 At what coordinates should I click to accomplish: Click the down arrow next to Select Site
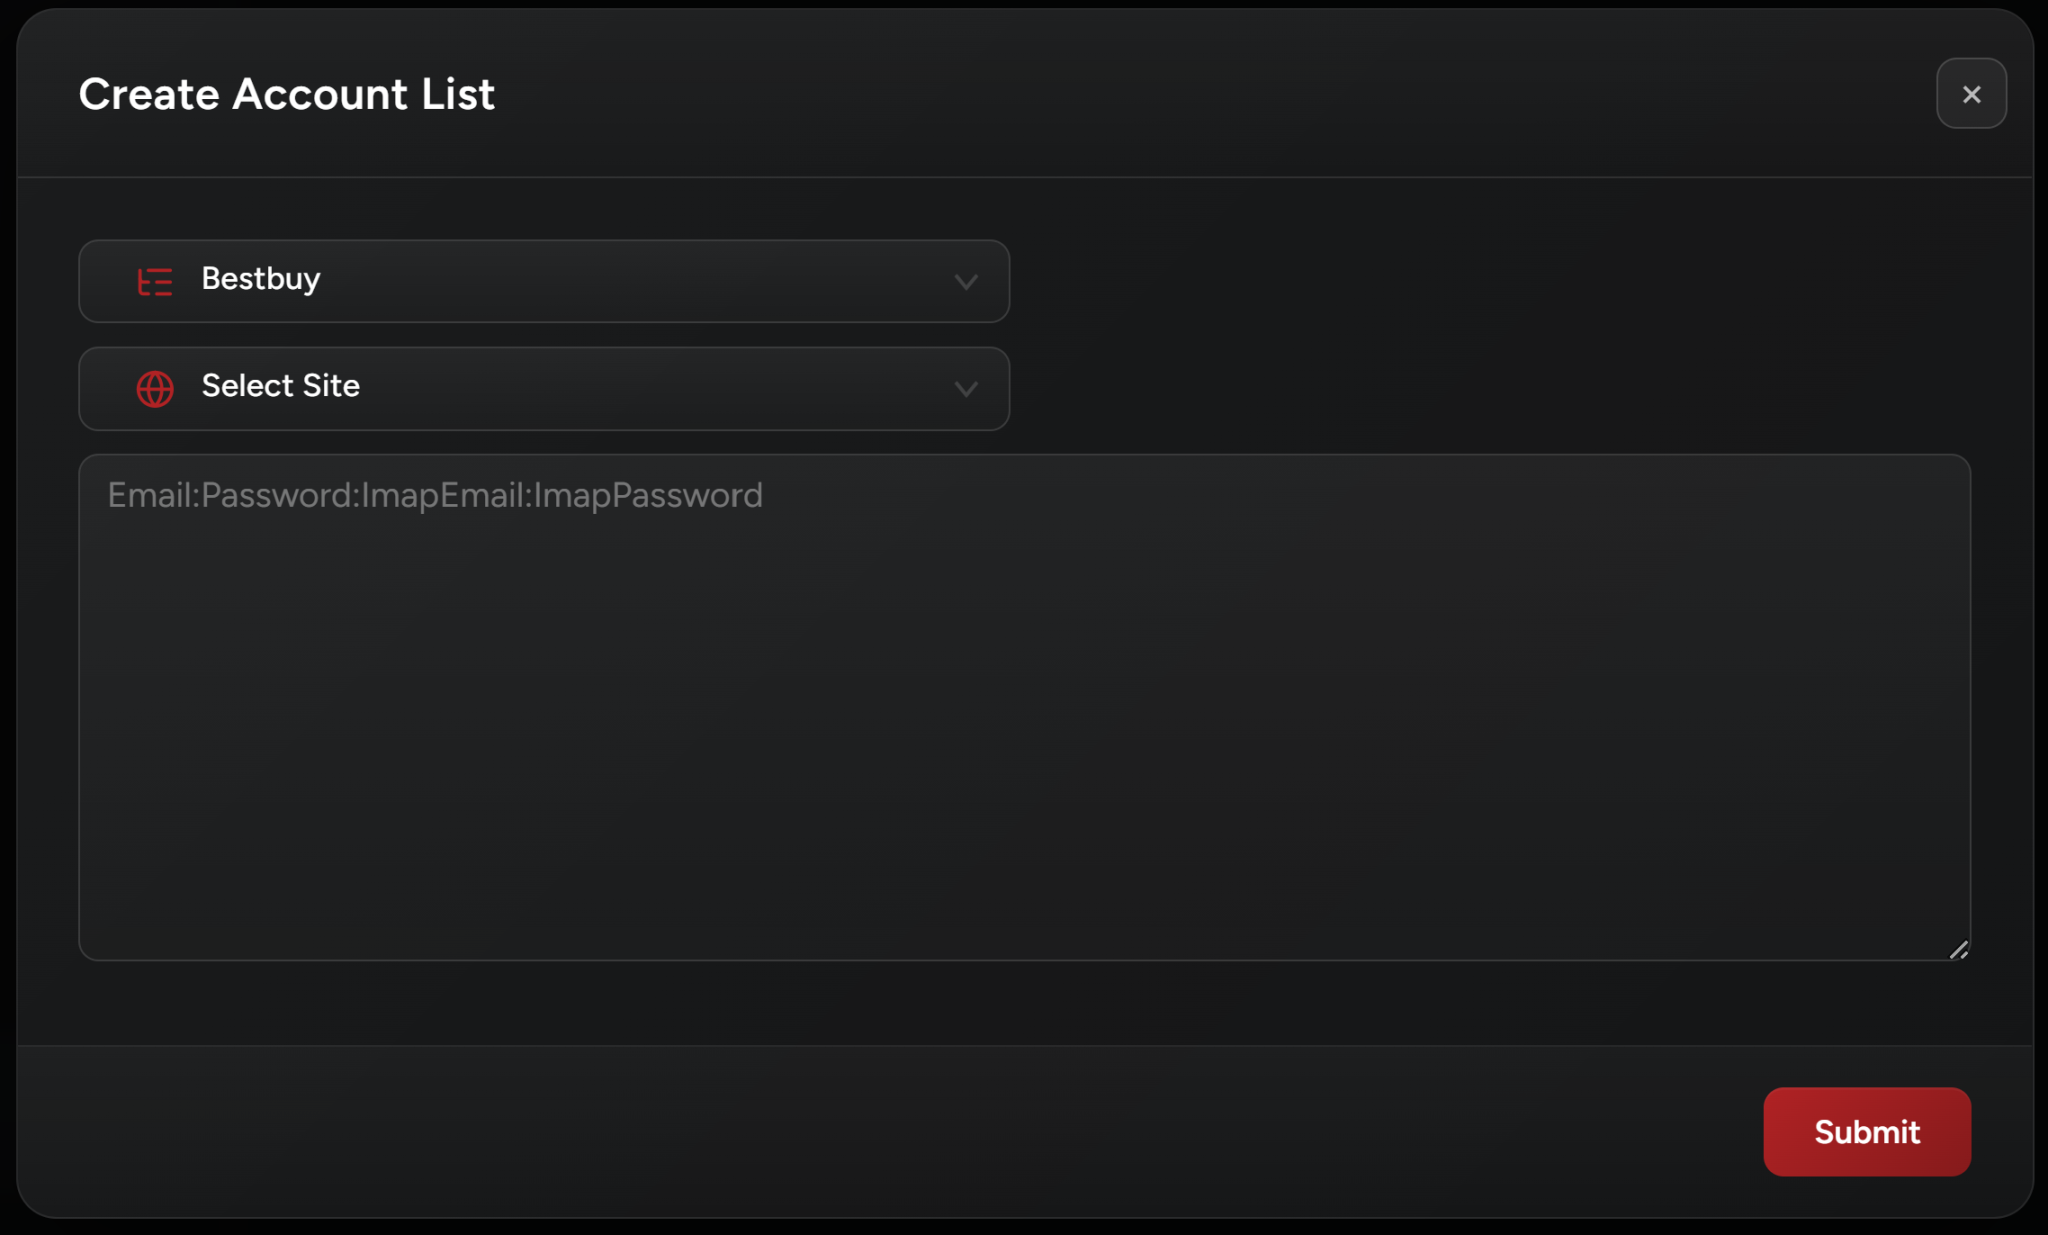point(966,389)
